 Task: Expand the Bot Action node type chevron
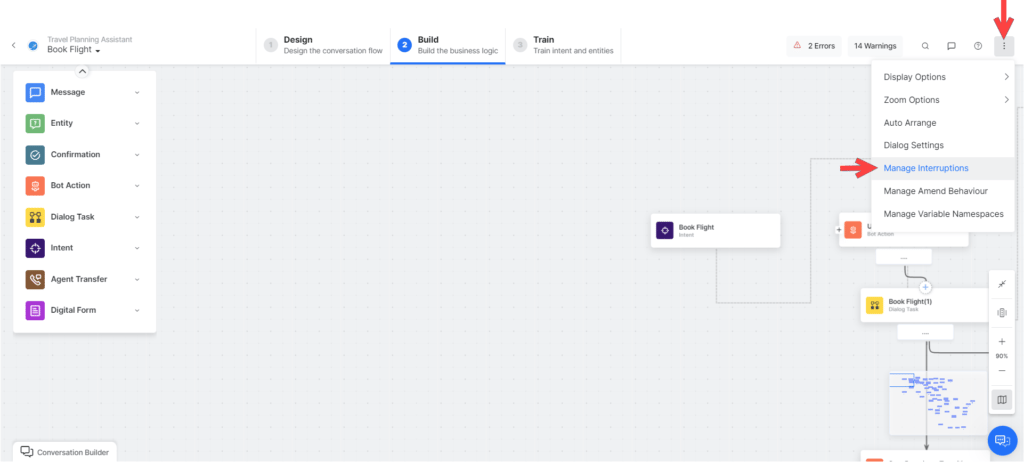click(137, 186)
